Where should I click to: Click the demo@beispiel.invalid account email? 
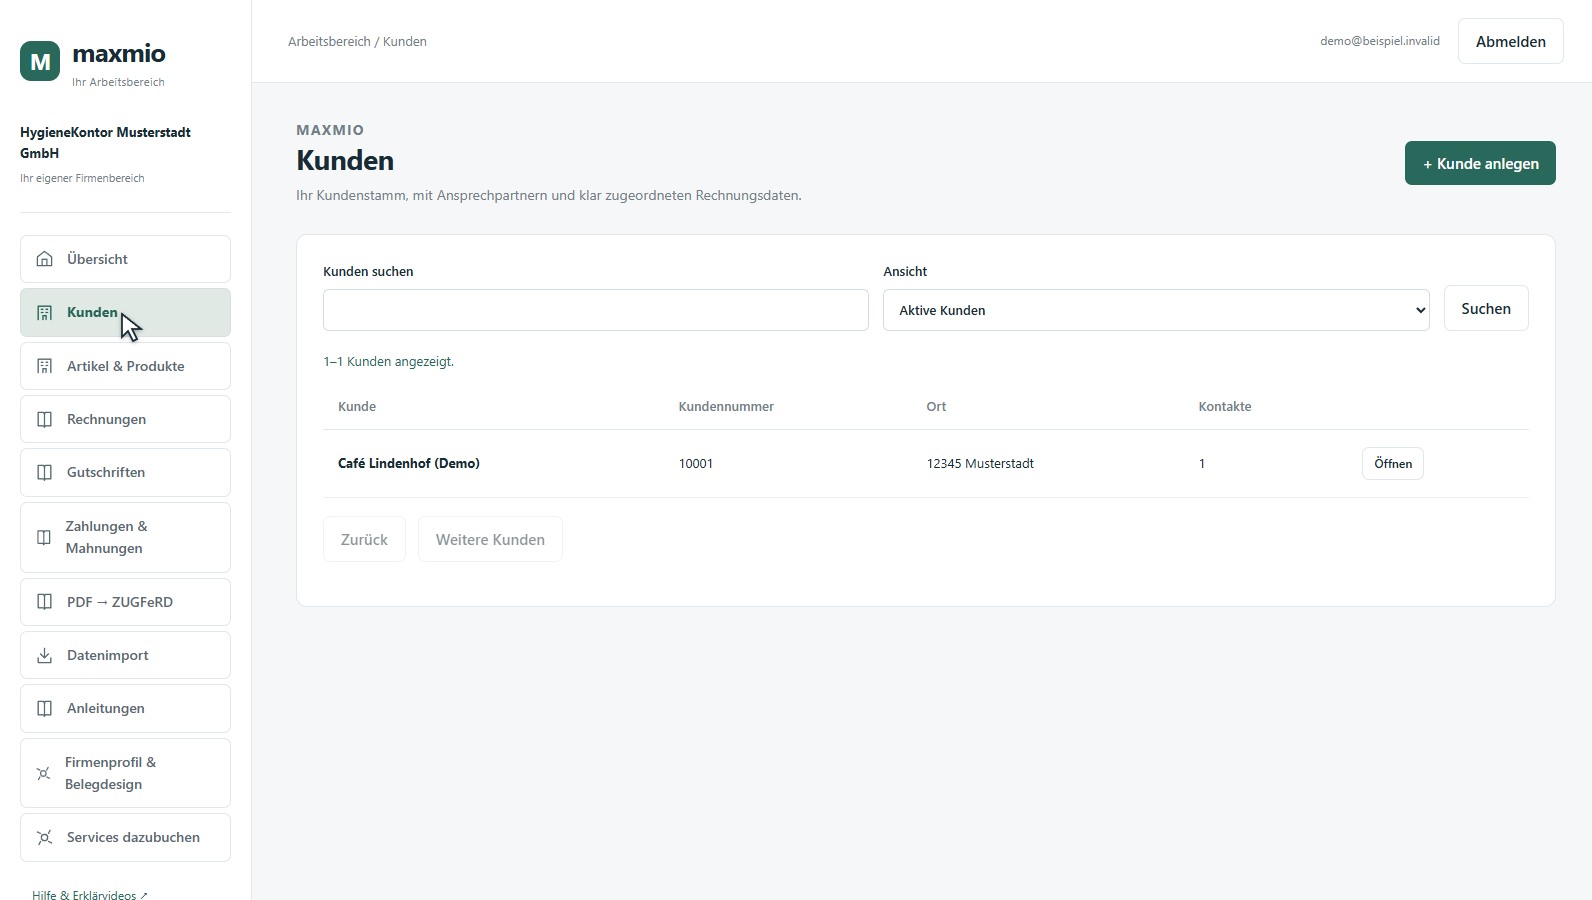click(1380, 41)
